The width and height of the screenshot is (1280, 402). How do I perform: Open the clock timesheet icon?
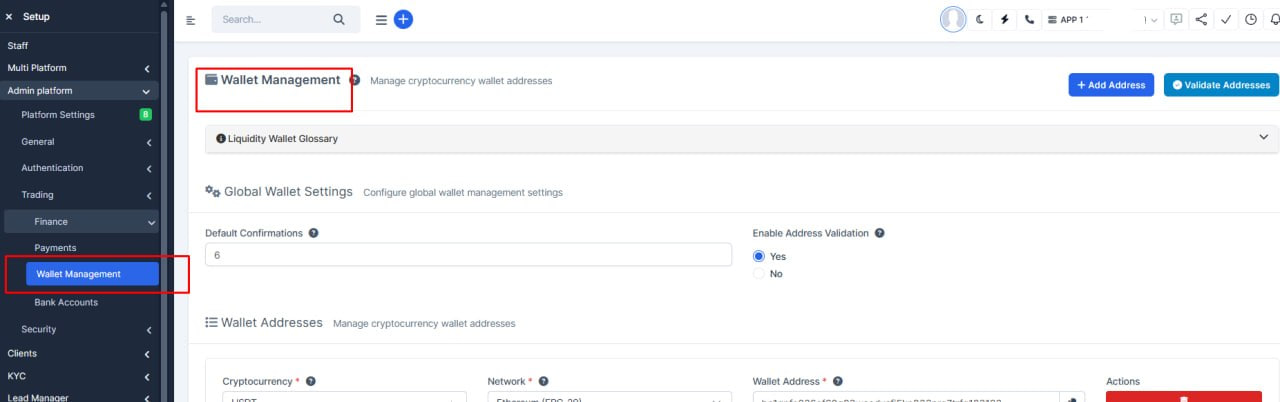[1250, 20]
